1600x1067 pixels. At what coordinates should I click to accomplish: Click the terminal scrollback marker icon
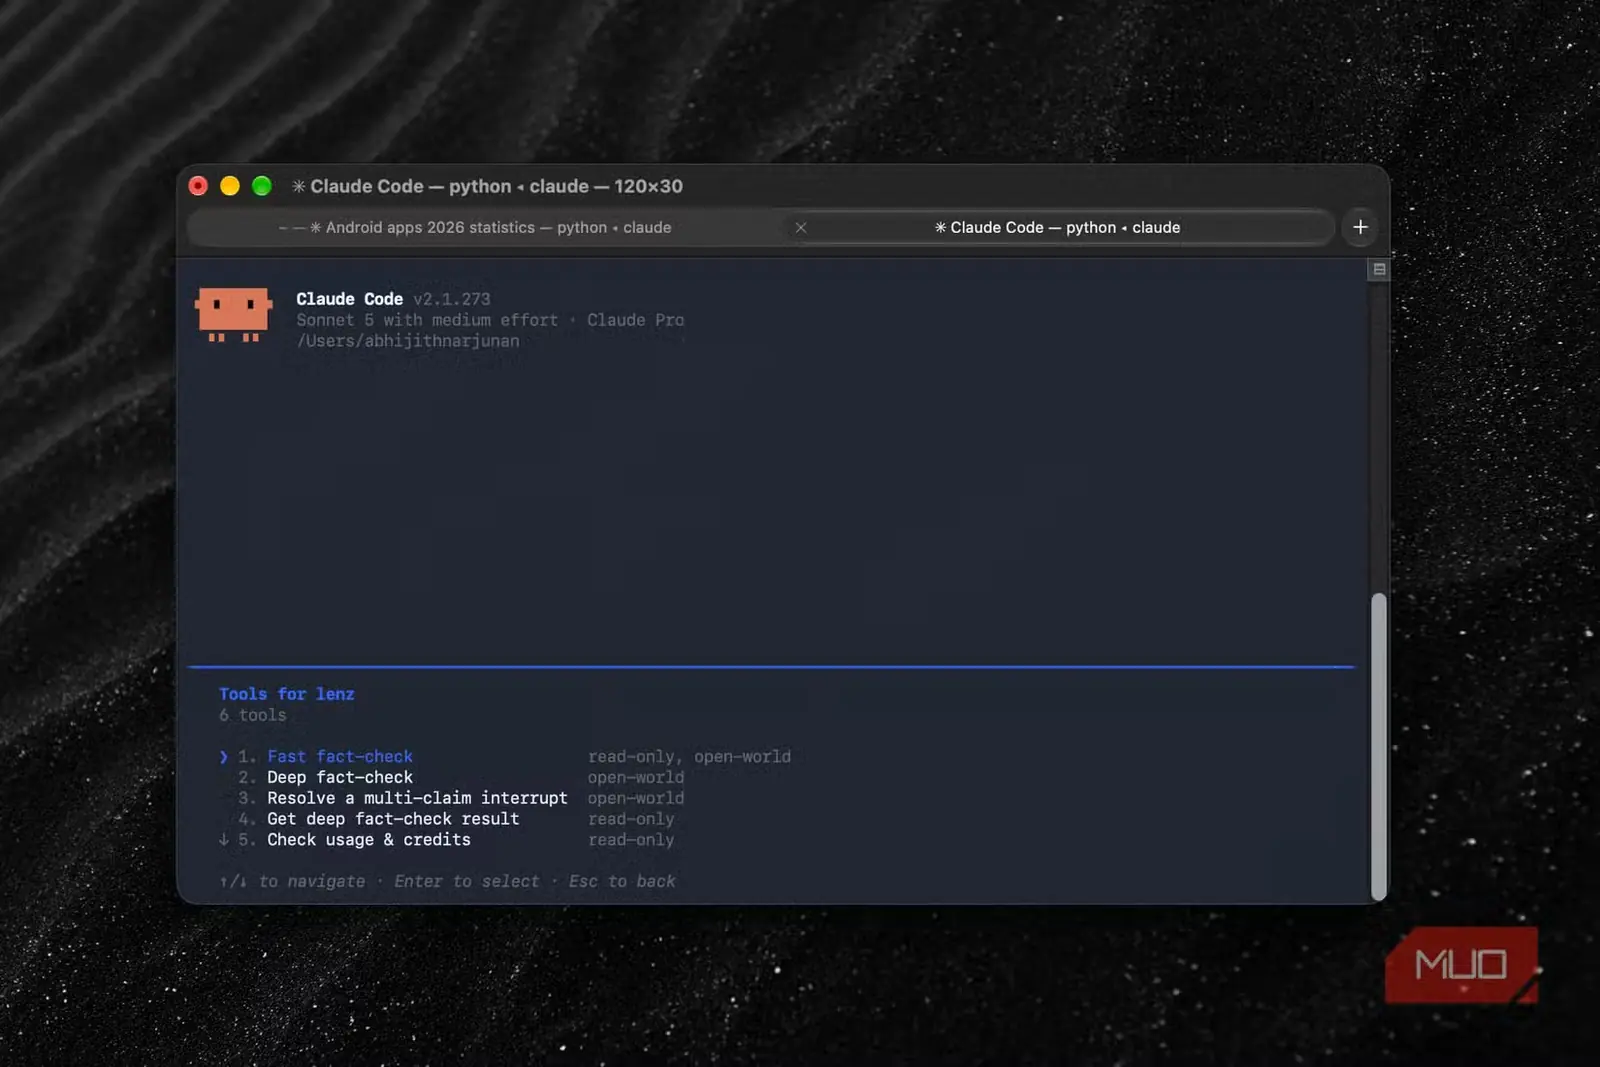1379,269
